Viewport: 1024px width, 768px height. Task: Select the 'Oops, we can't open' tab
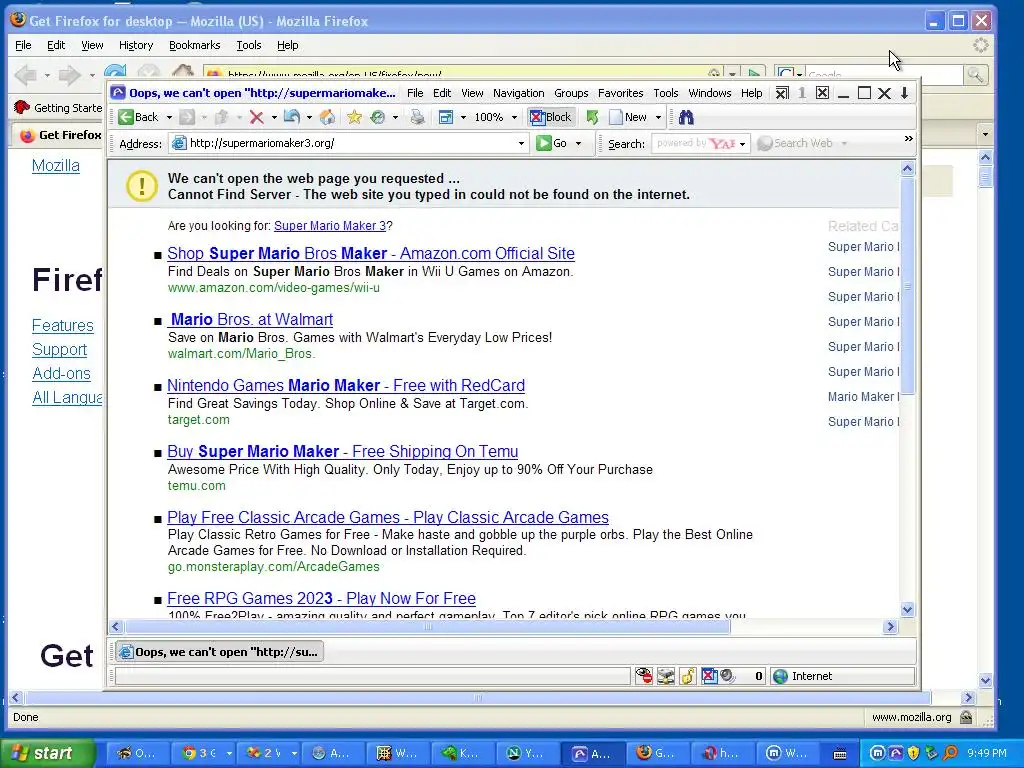[219, 652]
